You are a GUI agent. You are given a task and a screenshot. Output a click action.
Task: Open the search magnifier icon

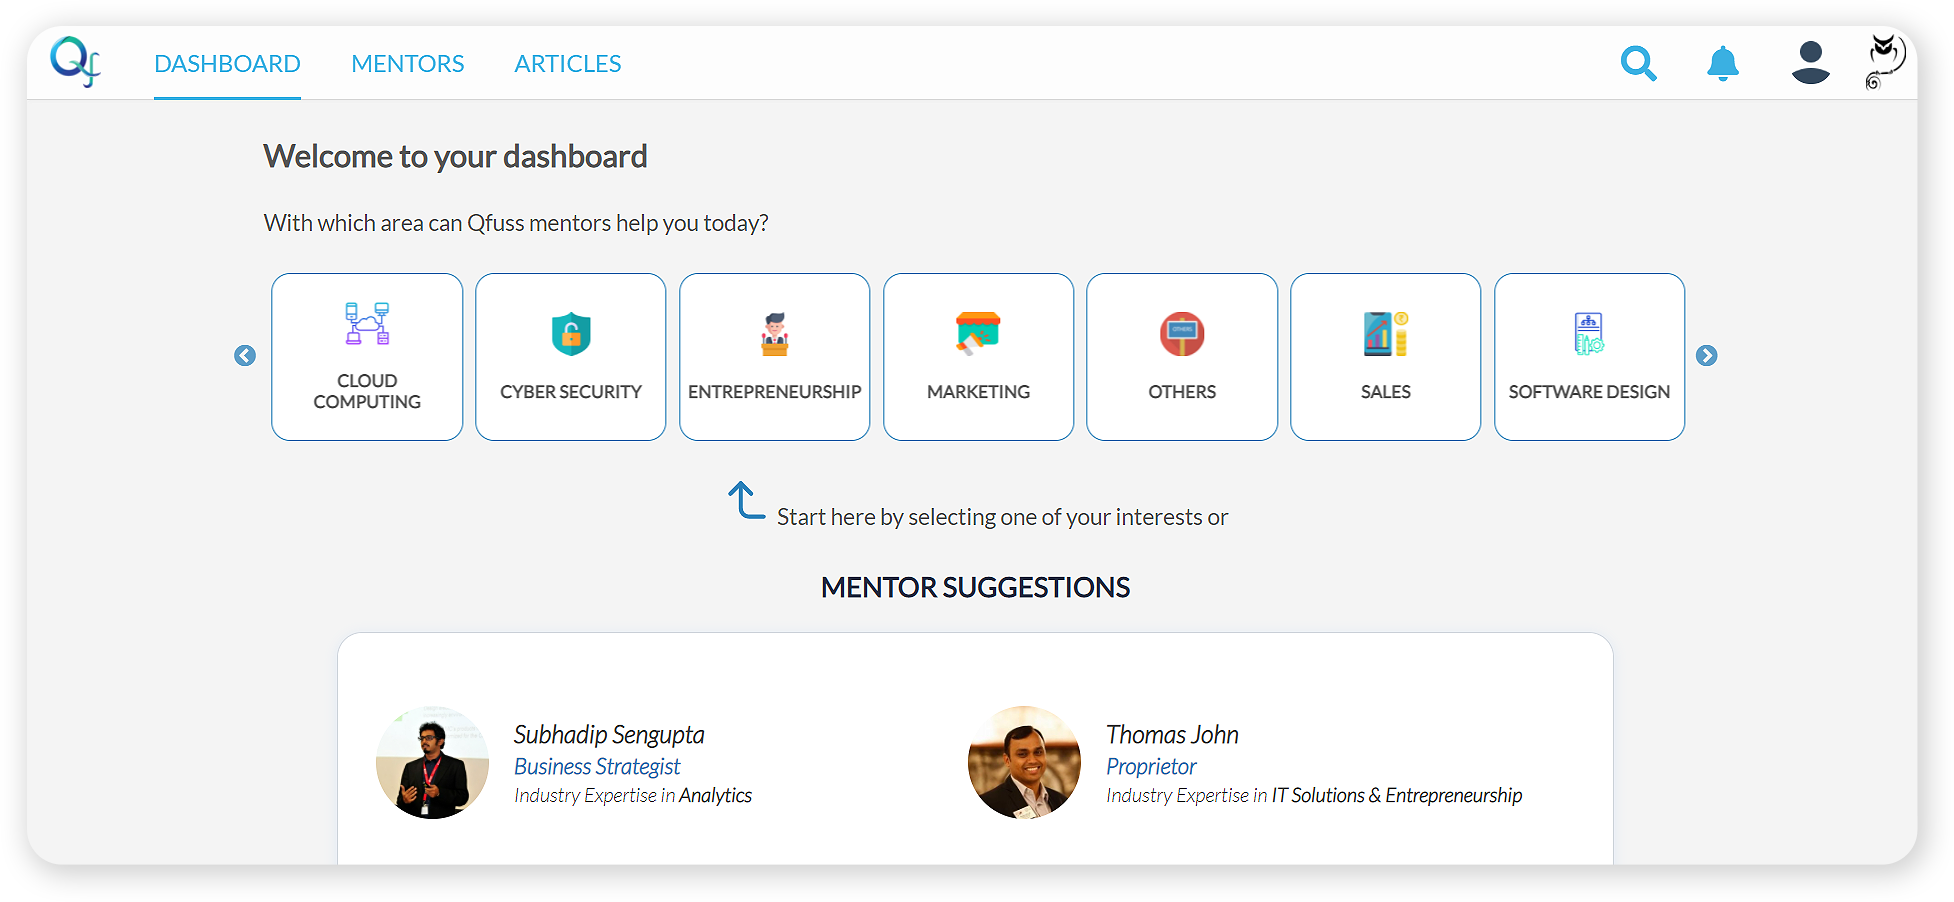point(1638,64)
